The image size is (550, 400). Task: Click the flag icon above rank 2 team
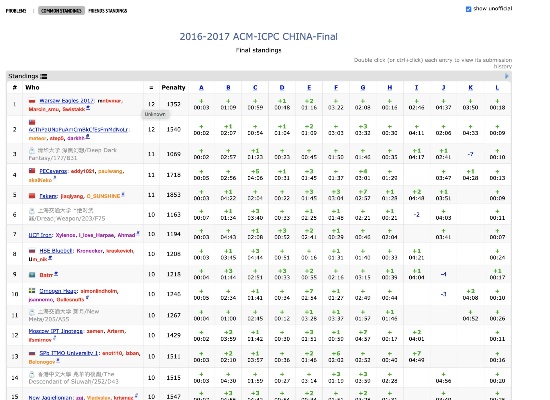point(32,122)
